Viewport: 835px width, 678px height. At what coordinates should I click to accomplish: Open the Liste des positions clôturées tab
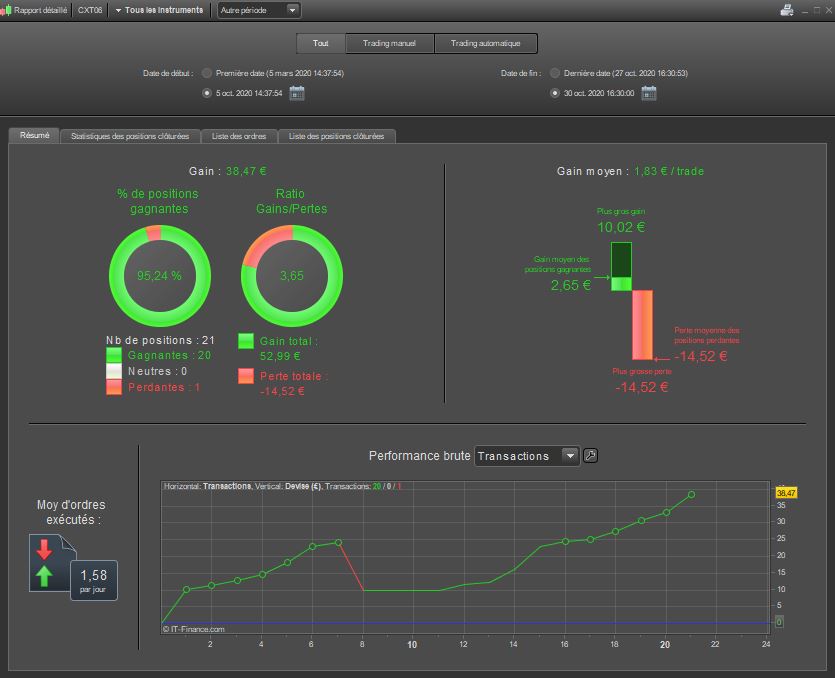click(337, 136)
